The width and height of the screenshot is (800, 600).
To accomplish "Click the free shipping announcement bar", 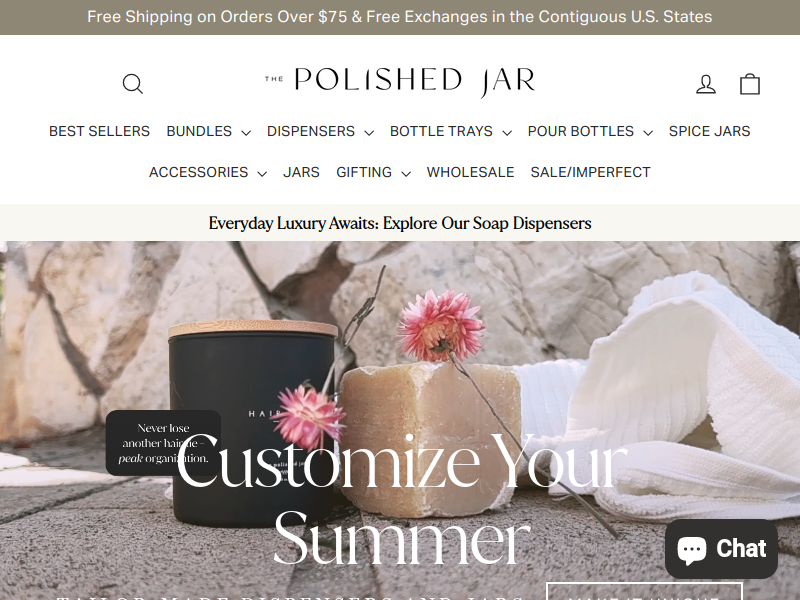I will [400, 17].
